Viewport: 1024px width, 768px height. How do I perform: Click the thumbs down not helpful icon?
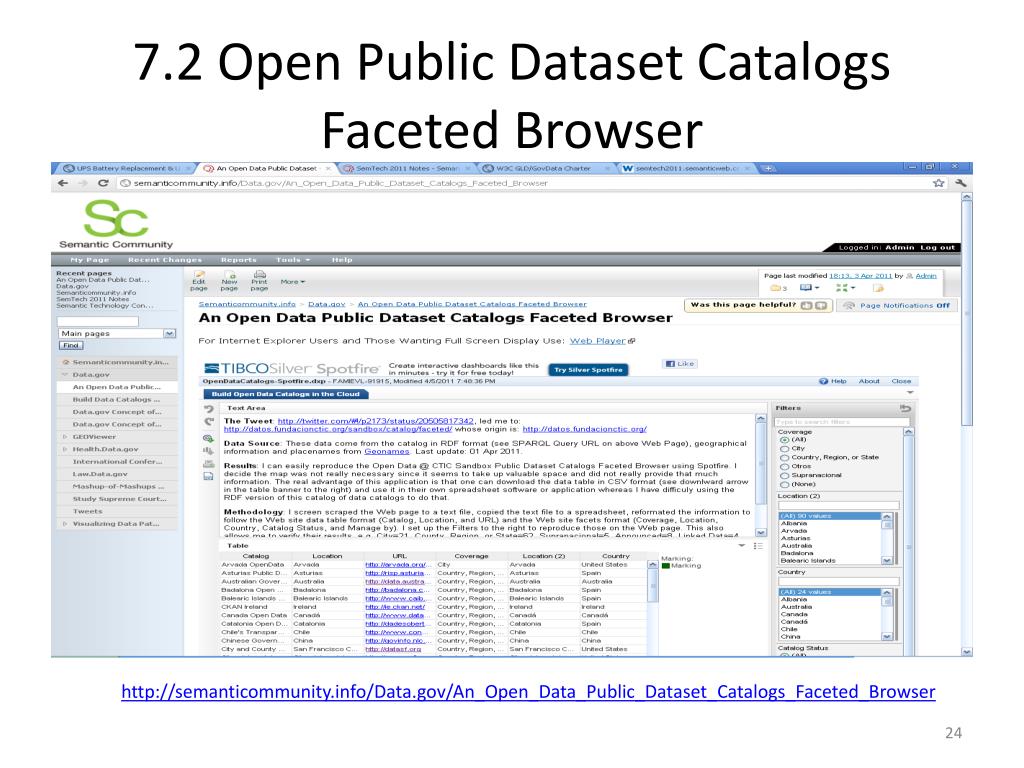pos(821,306)
